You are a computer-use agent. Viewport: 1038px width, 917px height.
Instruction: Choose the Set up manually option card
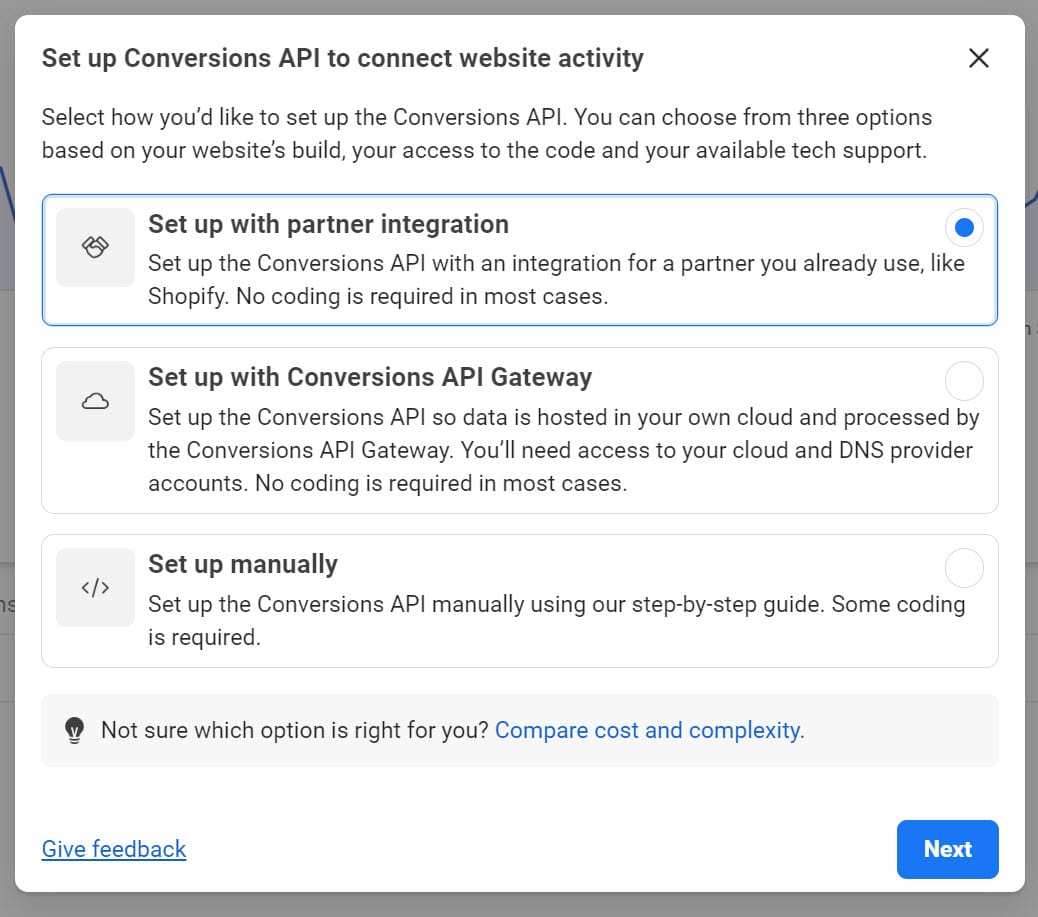pos(519,590)
